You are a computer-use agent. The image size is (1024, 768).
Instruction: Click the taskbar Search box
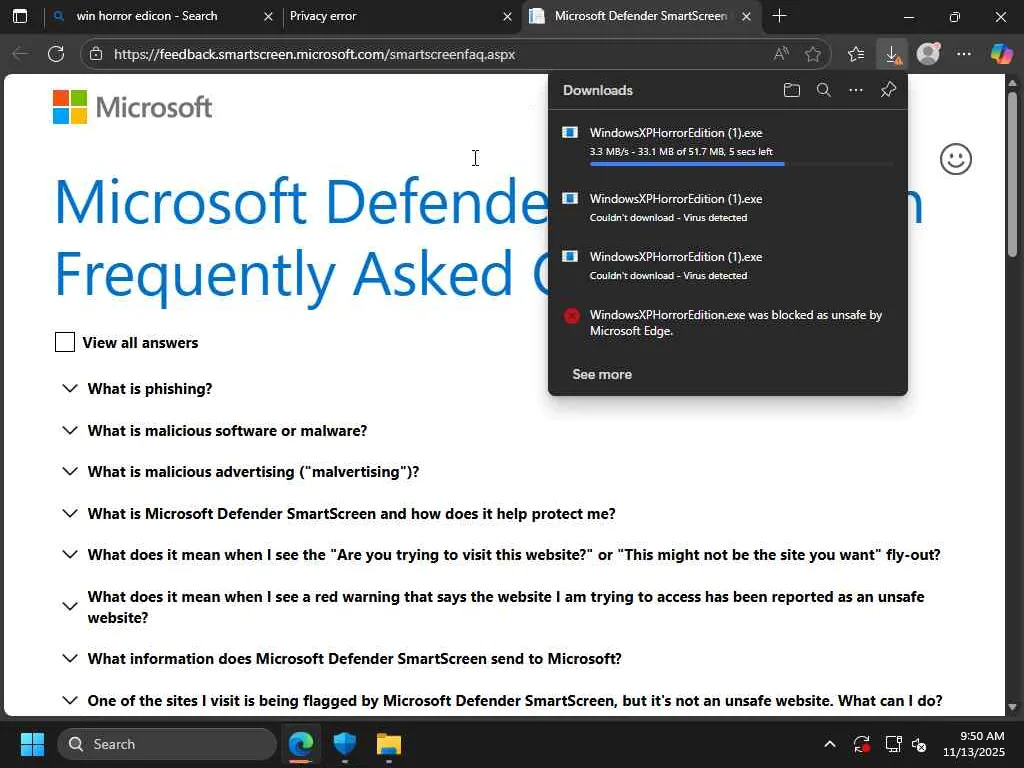click(167, 744)
